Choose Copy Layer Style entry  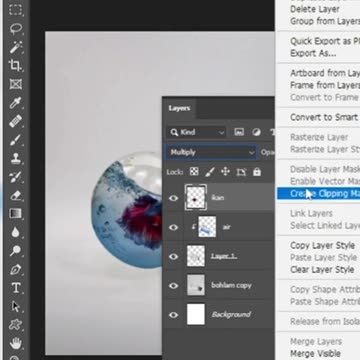point(322,246)
